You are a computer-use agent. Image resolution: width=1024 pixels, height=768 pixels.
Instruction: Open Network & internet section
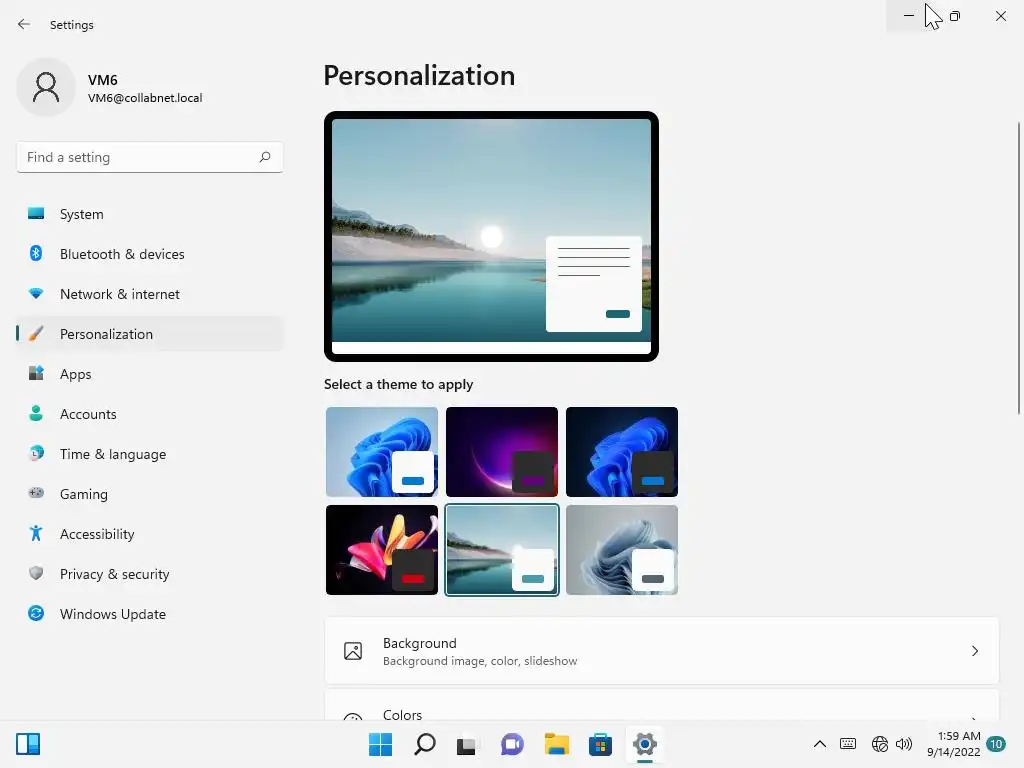tap(150, 294)
